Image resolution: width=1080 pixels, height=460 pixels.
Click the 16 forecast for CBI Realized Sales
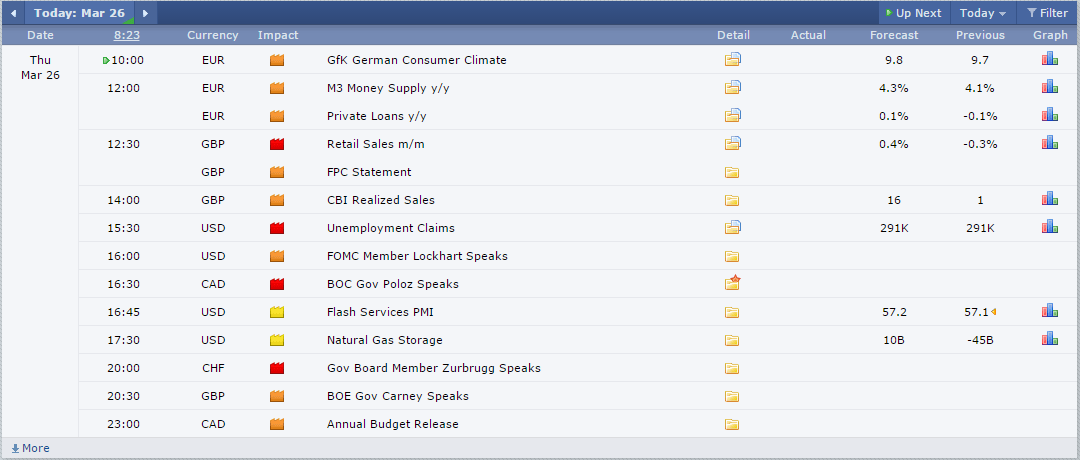click(894, 200)
